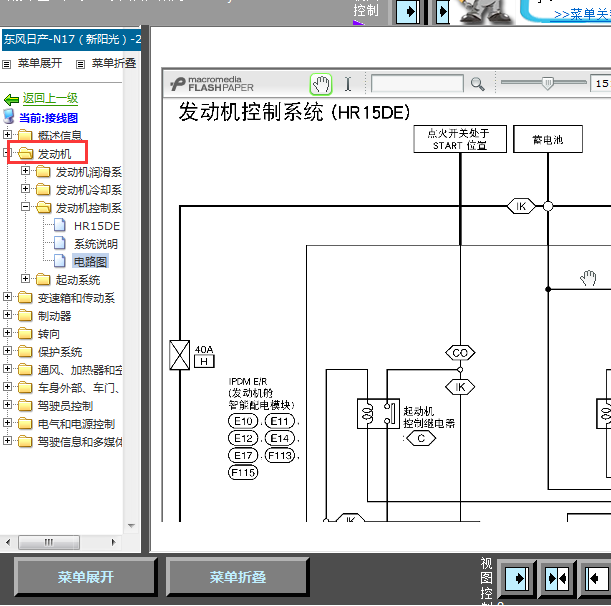
Task: Select the 电路图 document
Action: click(x=90, y=262)
